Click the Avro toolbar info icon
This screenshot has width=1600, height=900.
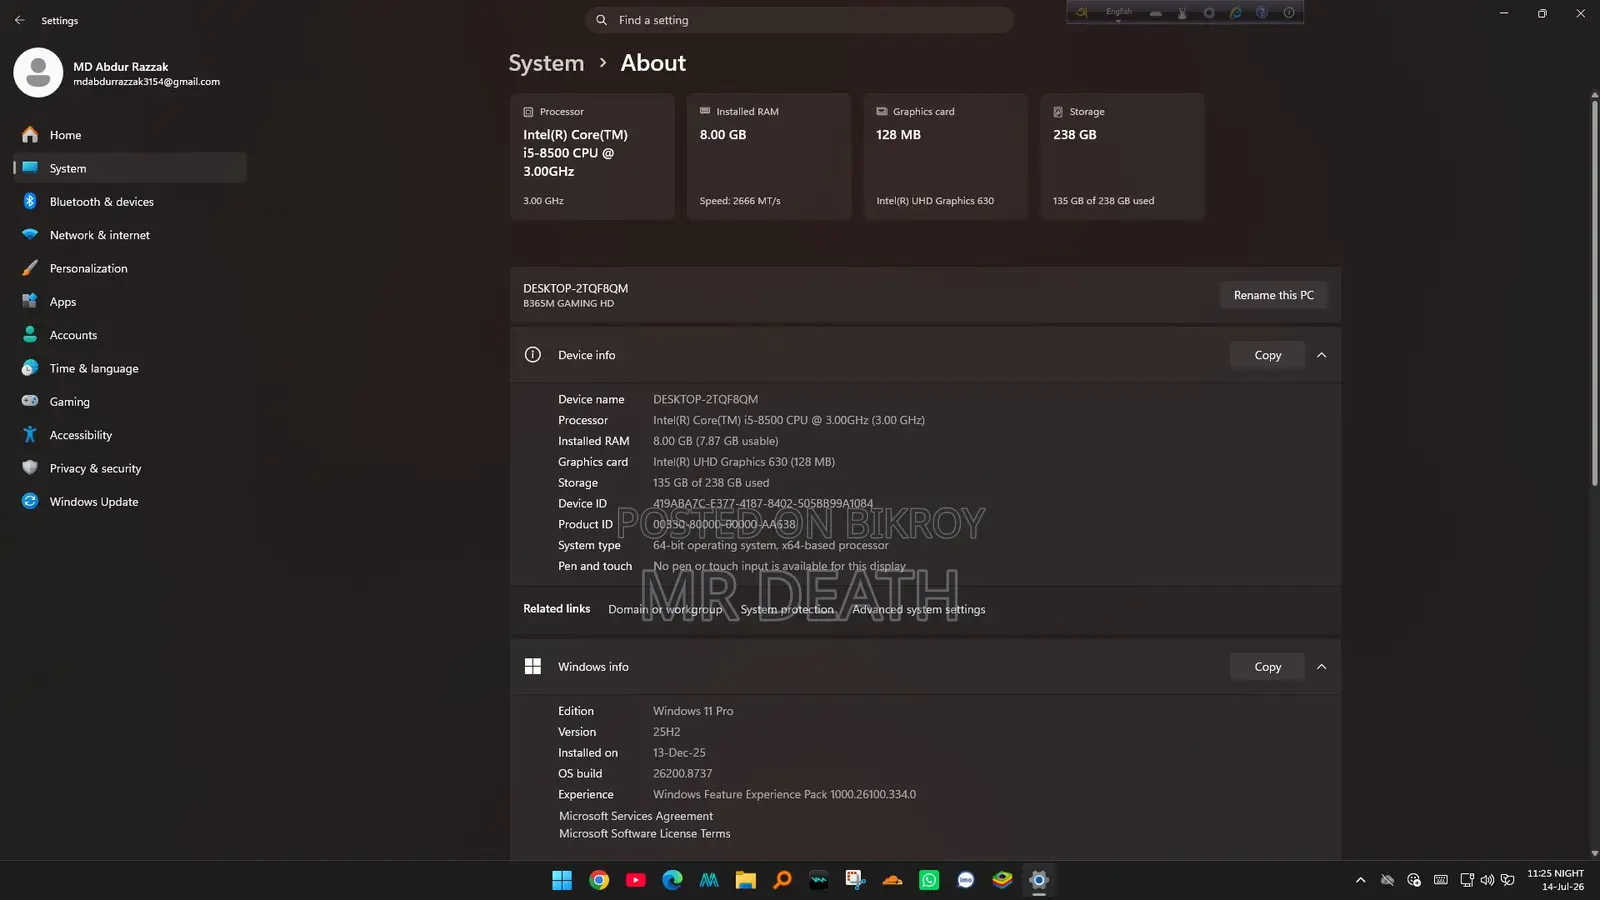[x=1289, y=12]
